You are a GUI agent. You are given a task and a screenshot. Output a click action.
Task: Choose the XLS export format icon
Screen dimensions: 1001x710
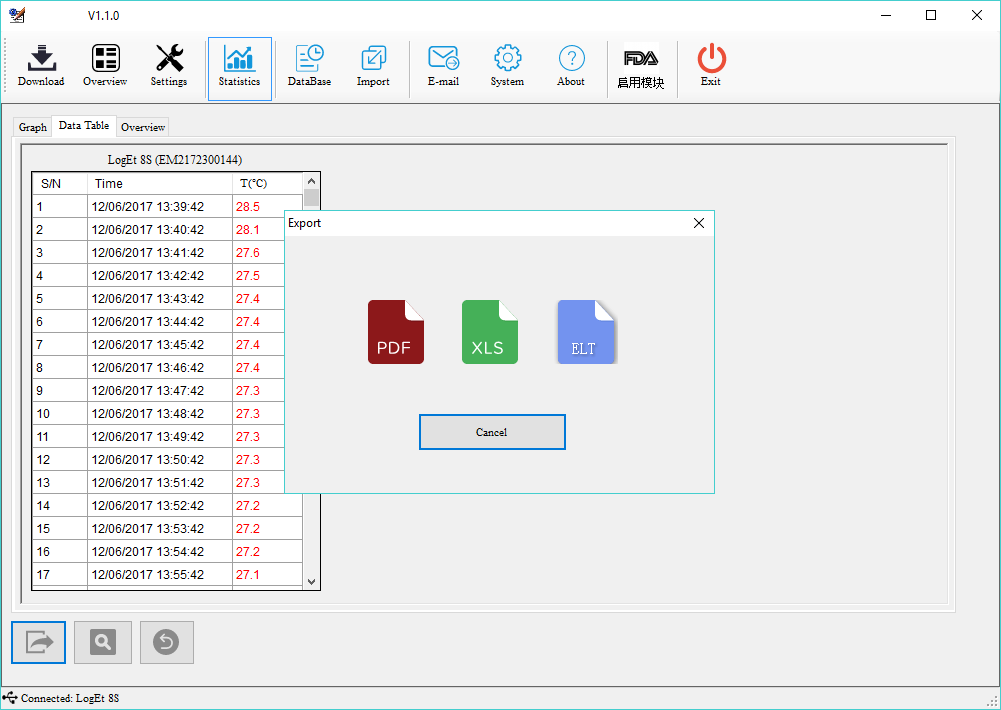pos(489,332)
